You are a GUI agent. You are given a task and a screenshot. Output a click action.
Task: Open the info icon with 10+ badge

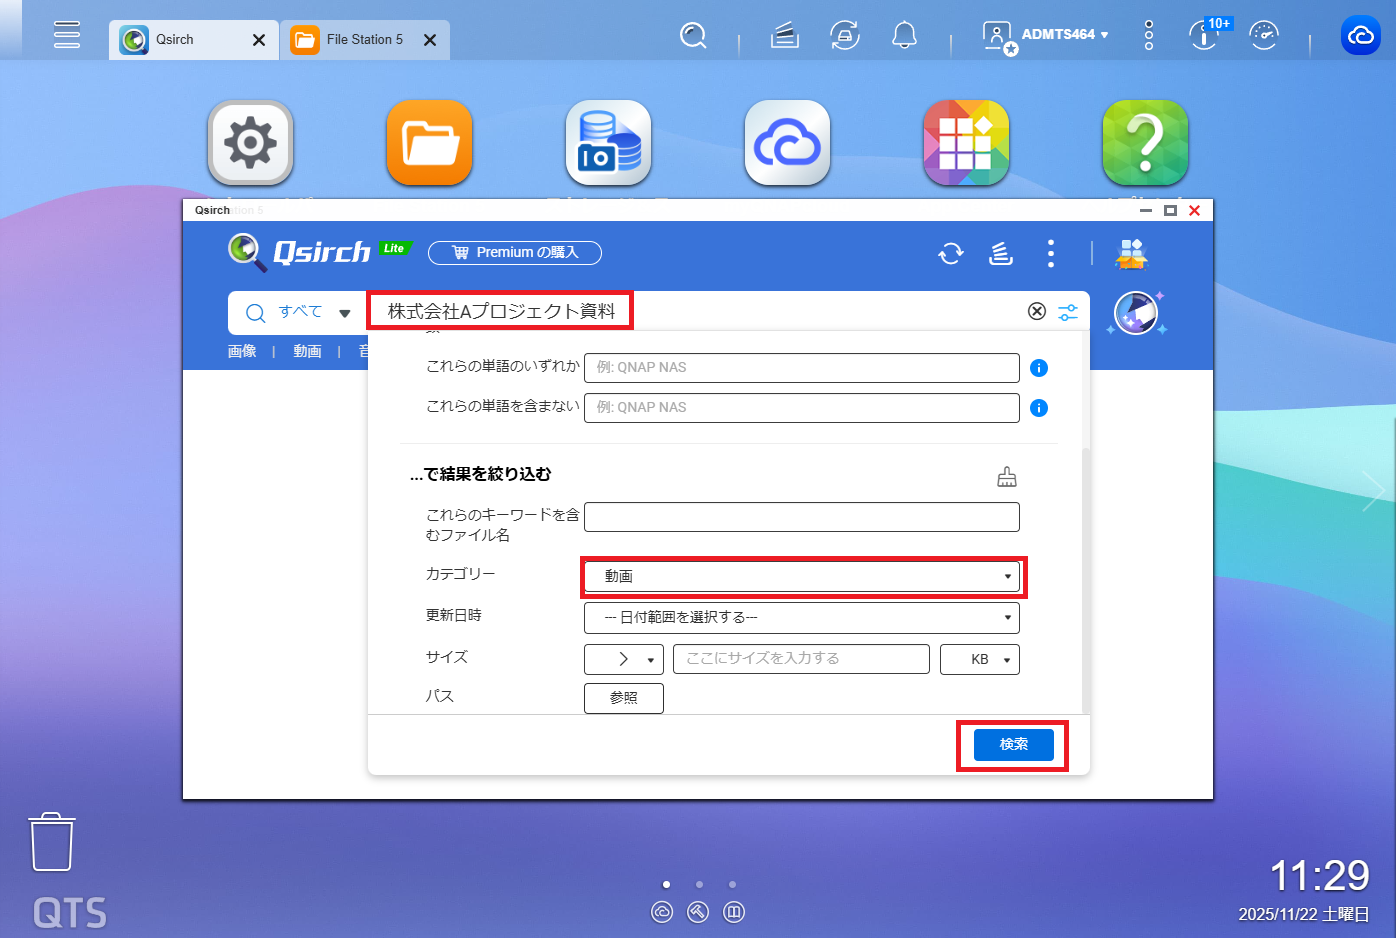1206,35
